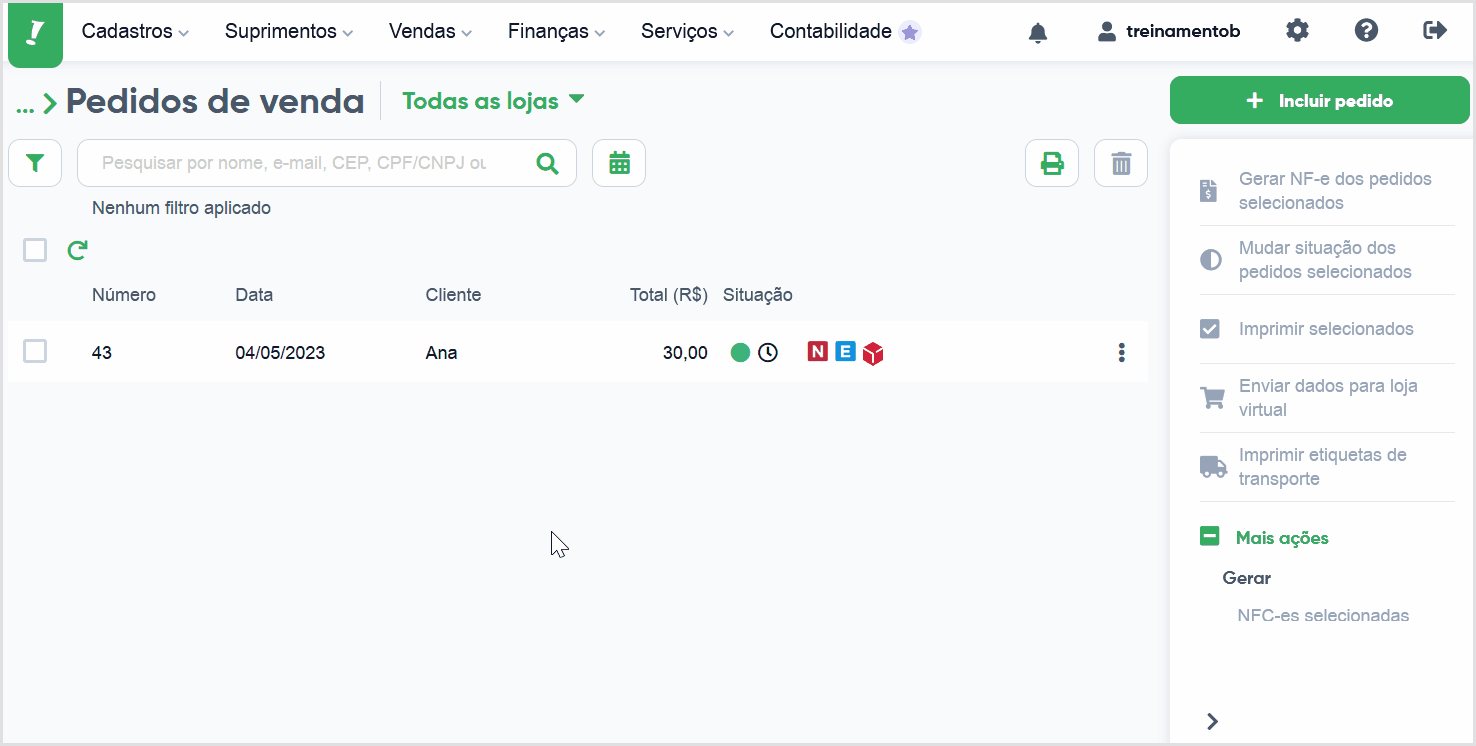1476x746 pixels.
Task: Open the settings gear icon
Action: coord(1297,31)
